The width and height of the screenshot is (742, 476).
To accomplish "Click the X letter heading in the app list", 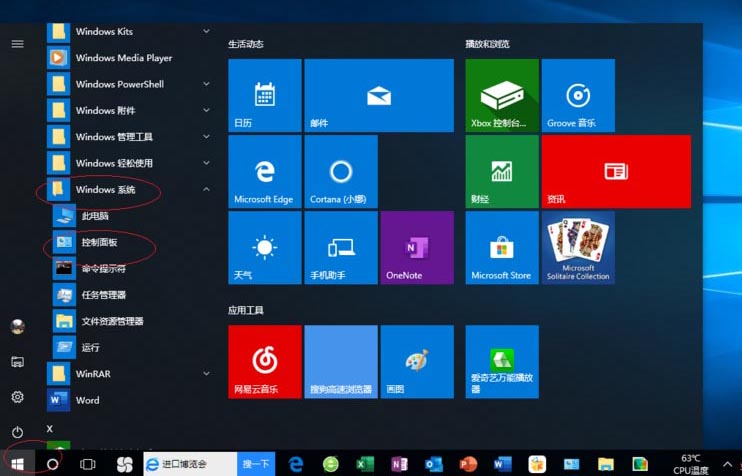I will [x=50, y=429].
